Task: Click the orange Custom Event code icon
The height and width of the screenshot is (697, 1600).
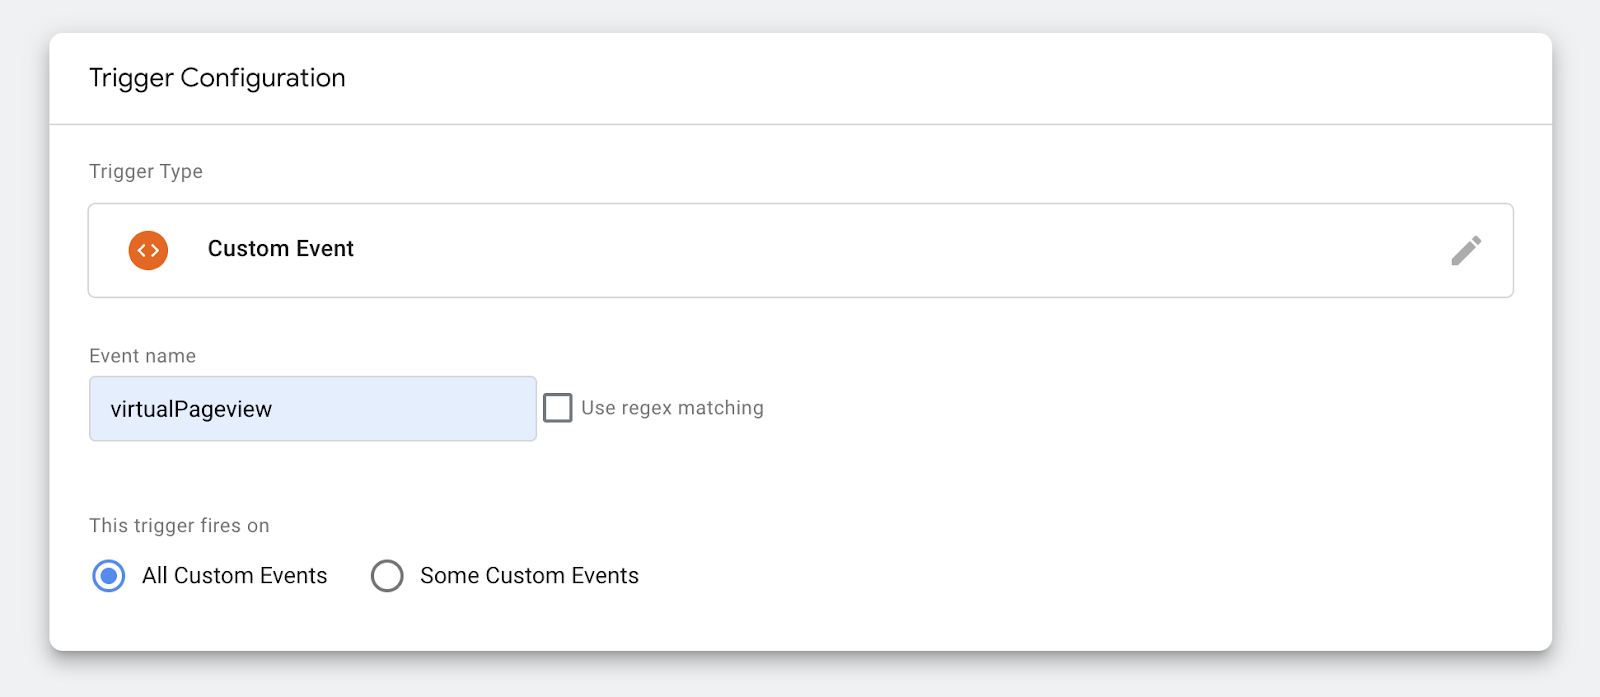Action: coord(148,250)
